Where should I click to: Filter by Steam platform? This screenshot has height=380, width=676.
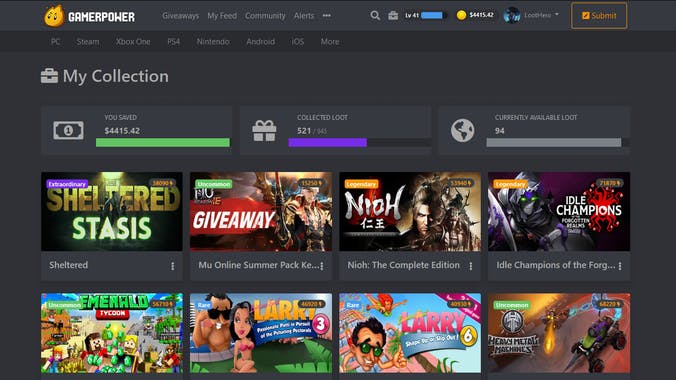click(88, 41)
